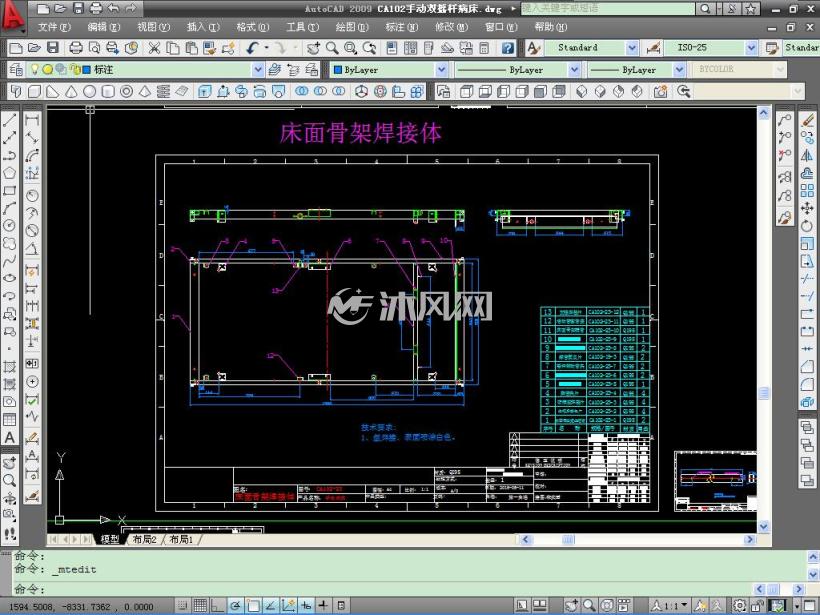
Task: Select the Cone tool in Modeling toolbar
Action: [71, 92]
